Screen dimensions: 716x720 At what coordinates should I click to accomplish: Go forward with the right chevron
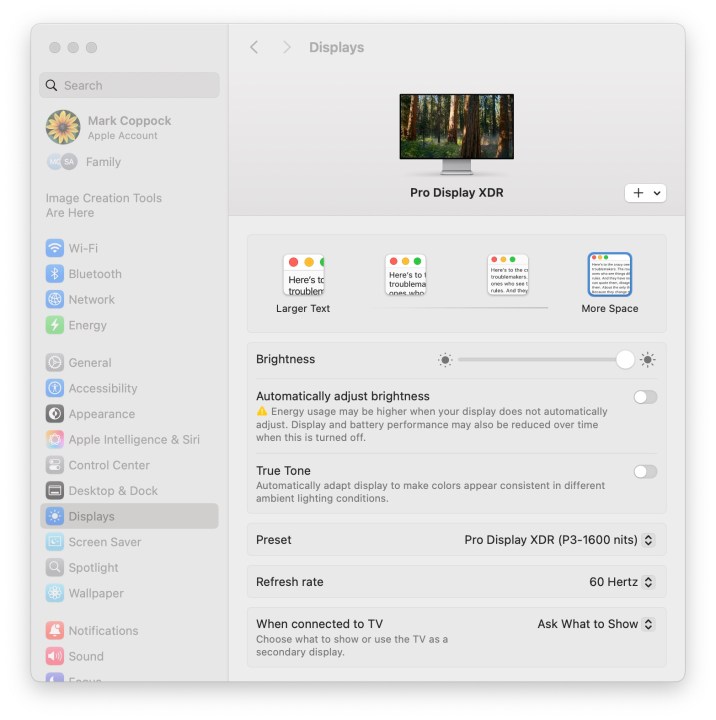tap(287, 47)
